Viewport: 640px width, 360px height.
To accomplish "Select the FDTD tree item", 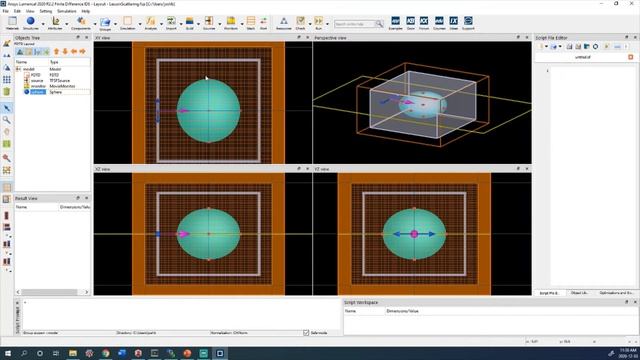I will pyautogui.click(x=36, y=75).
